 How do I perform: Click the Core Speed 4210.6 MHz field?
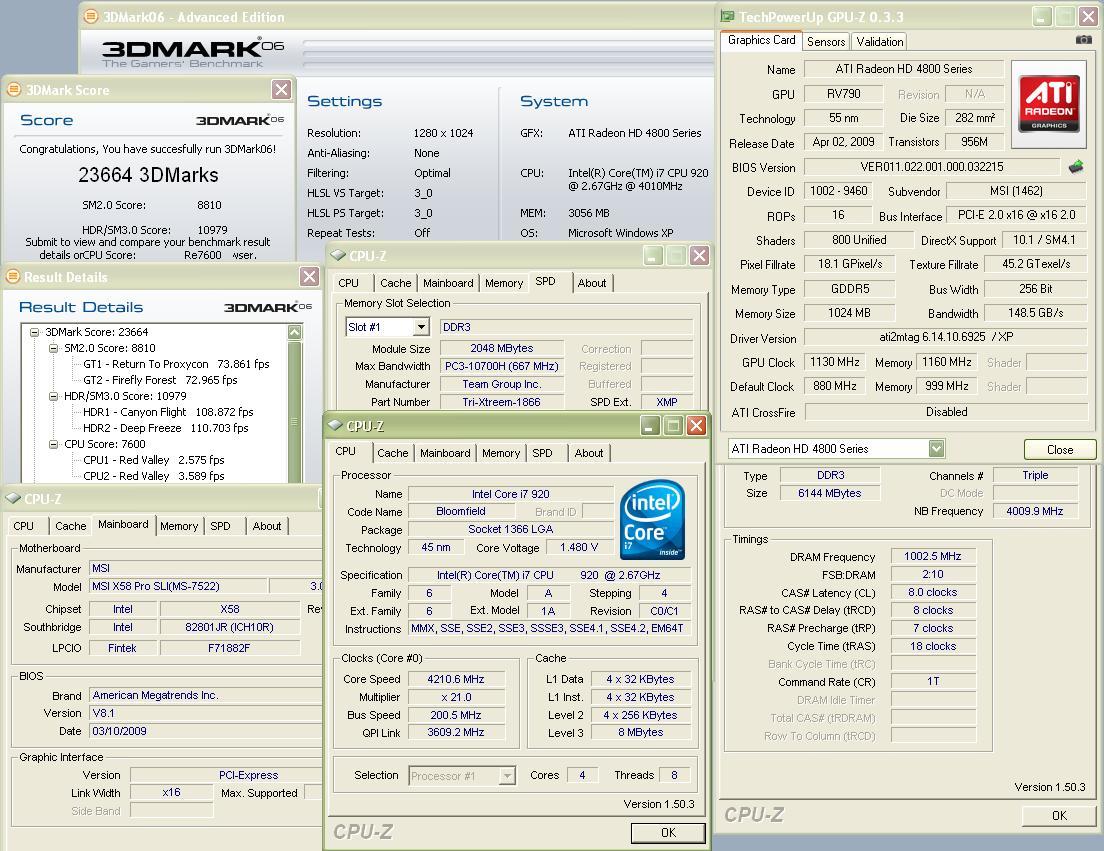pyautogui.click(x=456, y=679)
